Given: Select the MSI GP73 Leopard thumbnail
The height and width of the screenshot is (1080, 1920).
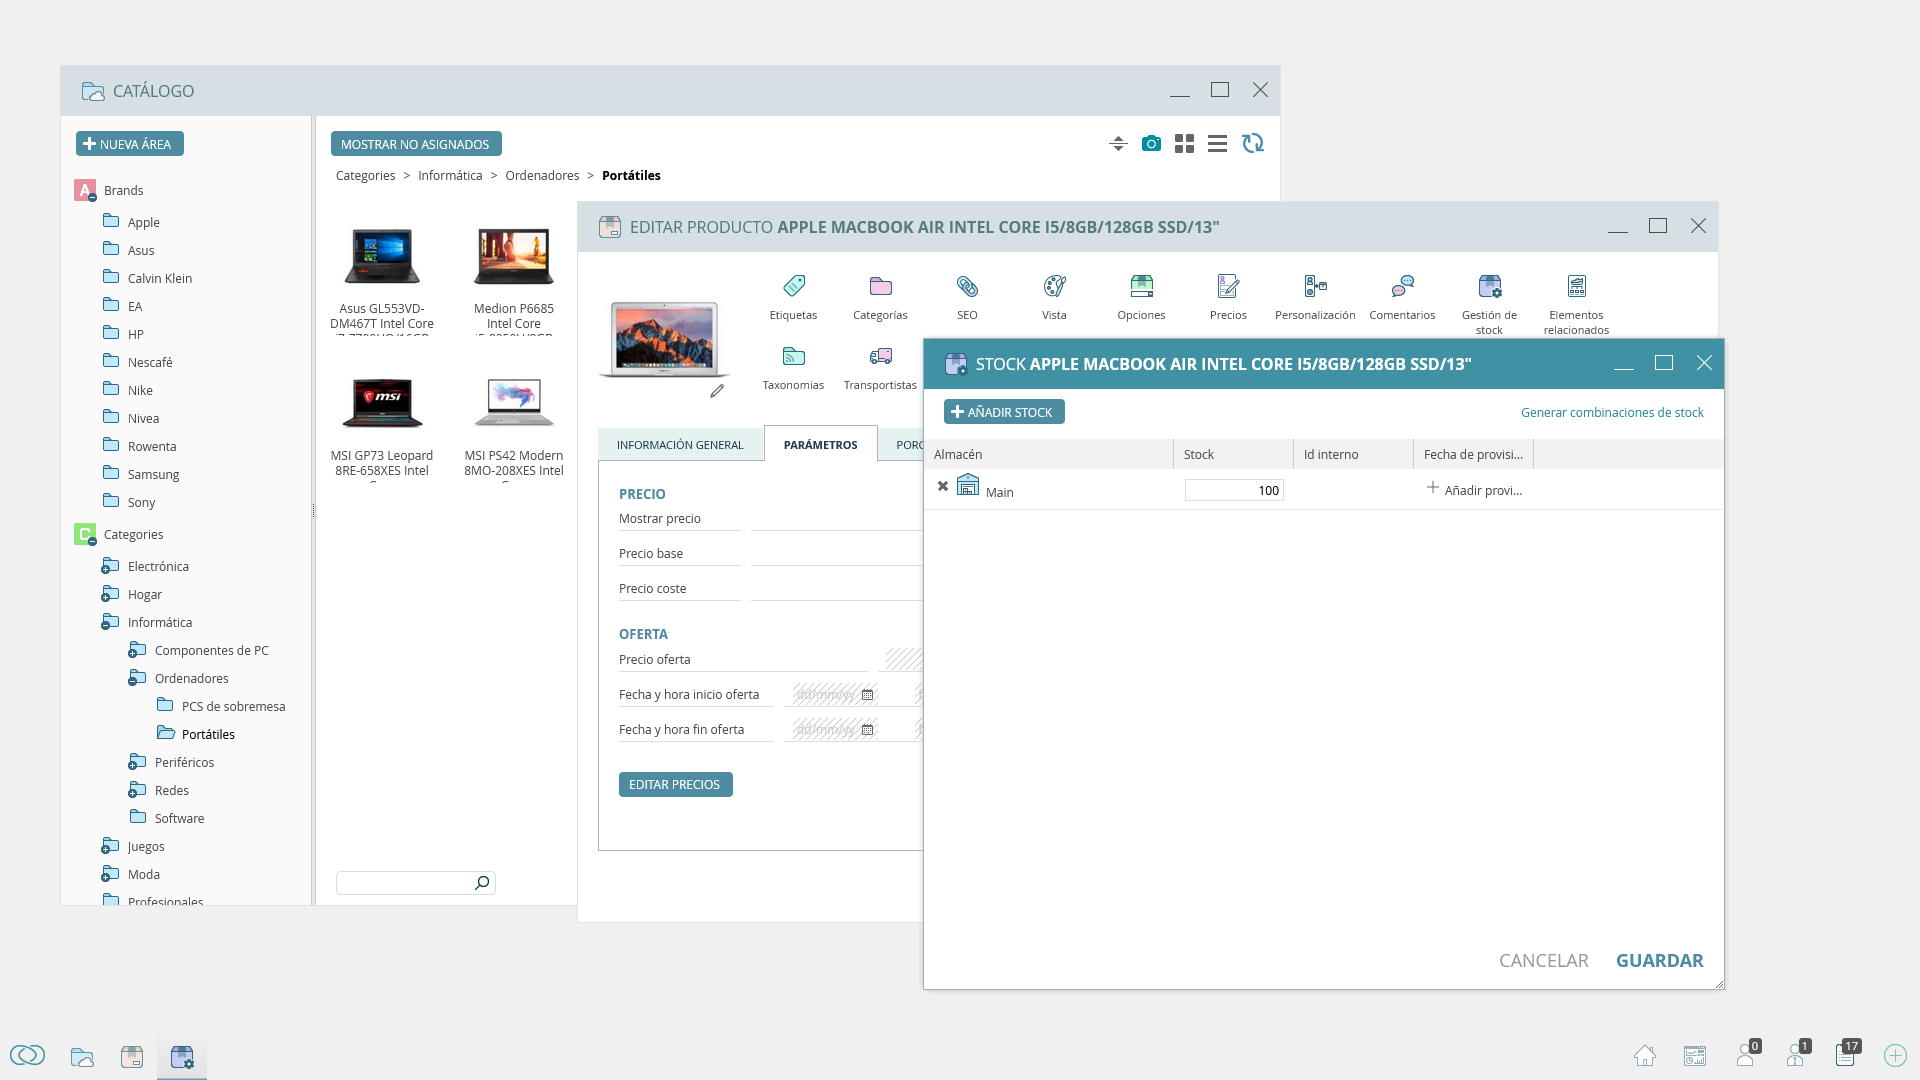Looking at the screenshot, I should point(382,402).
